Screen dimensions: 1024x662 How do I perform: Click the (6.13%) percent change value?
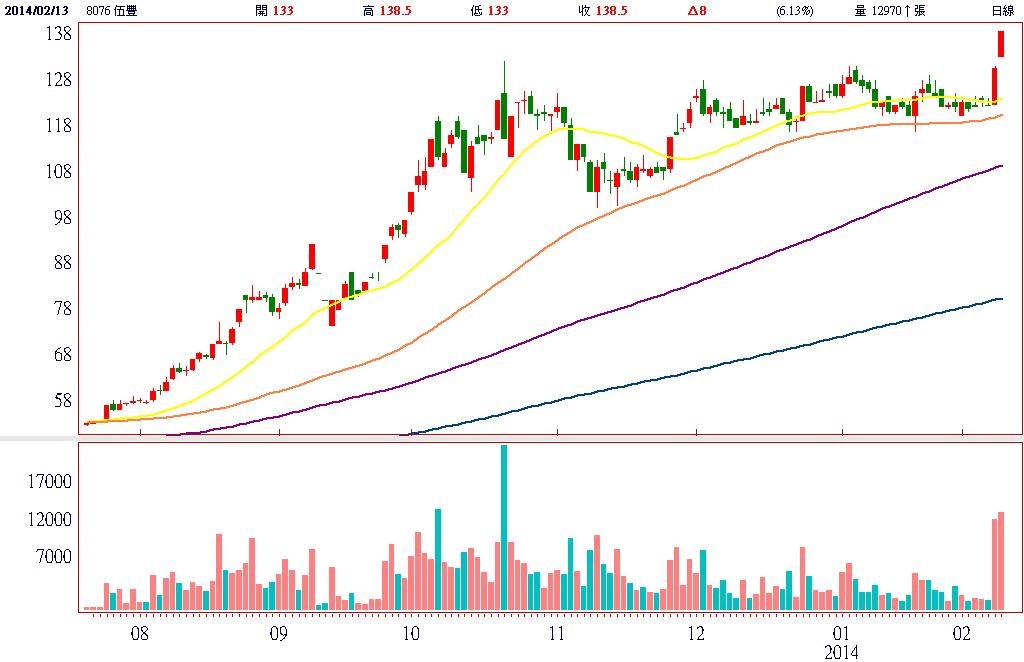point(795,11)
